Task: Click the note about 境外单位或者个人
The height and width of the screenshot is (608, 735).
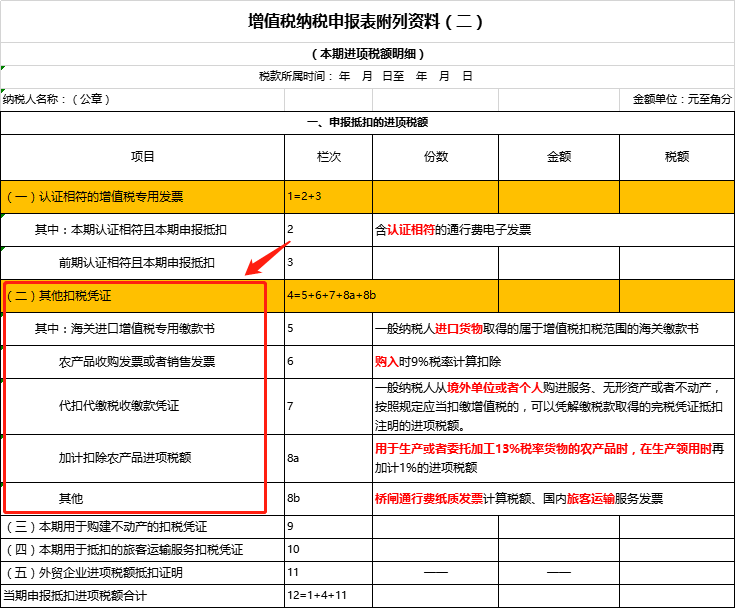Action: pyautogui.click(x=553, y=406)
